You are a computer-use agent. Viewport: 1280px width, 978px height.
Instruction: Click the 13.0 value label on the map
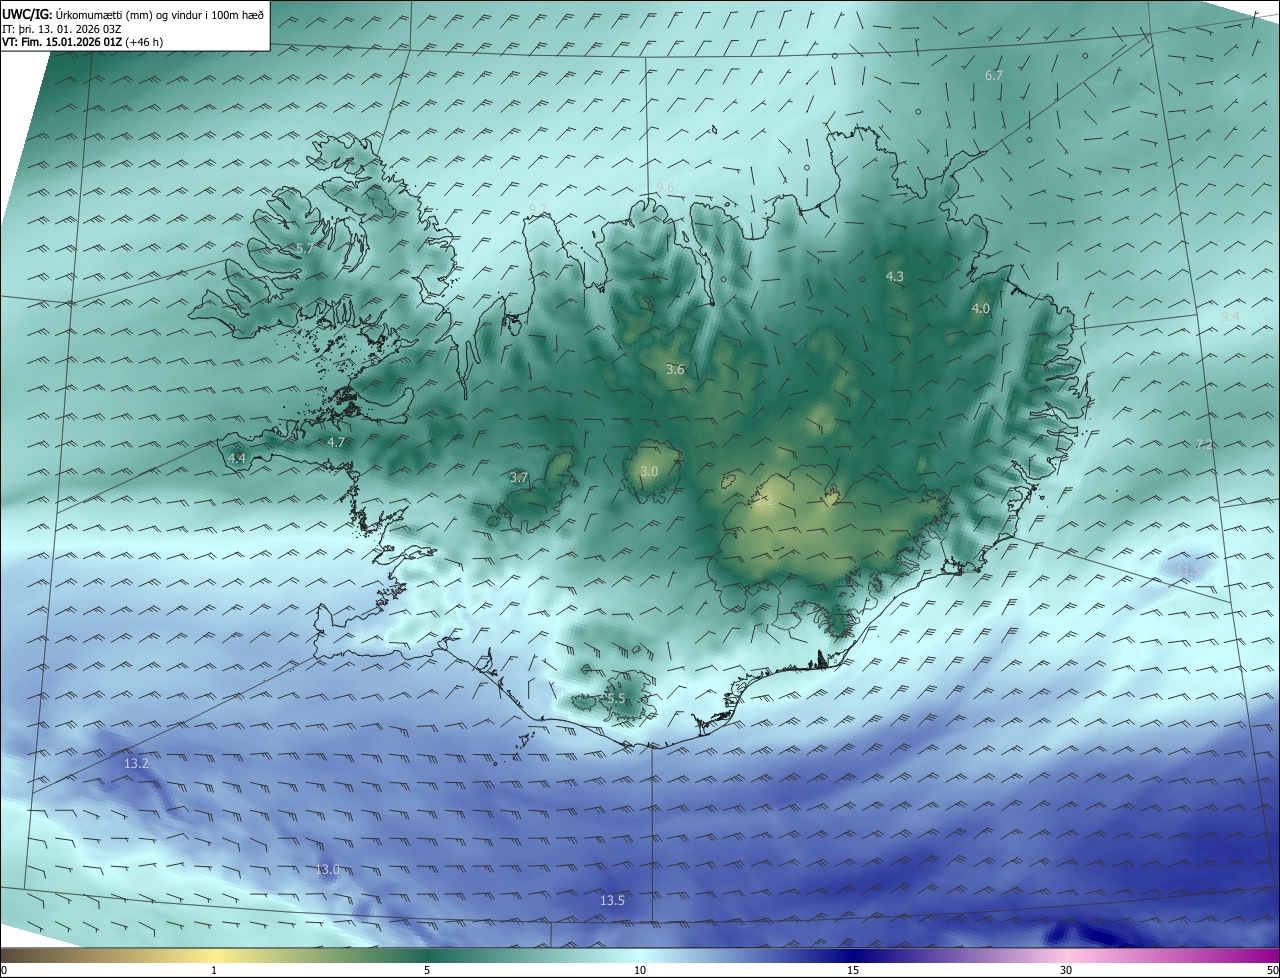[x=328, y=870]
